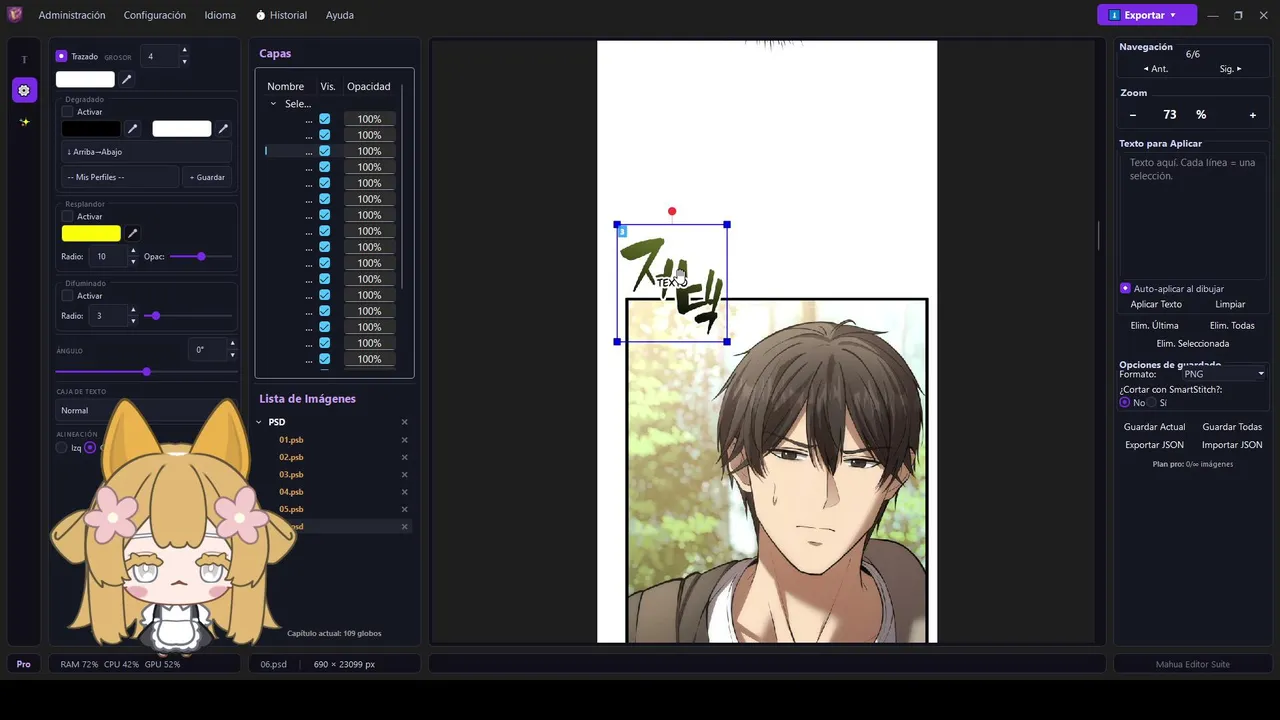Increase the angle value
Image resolution: width=1280 pixels, height=720 pixels.
pyautogui.click(x=233, y=344)
